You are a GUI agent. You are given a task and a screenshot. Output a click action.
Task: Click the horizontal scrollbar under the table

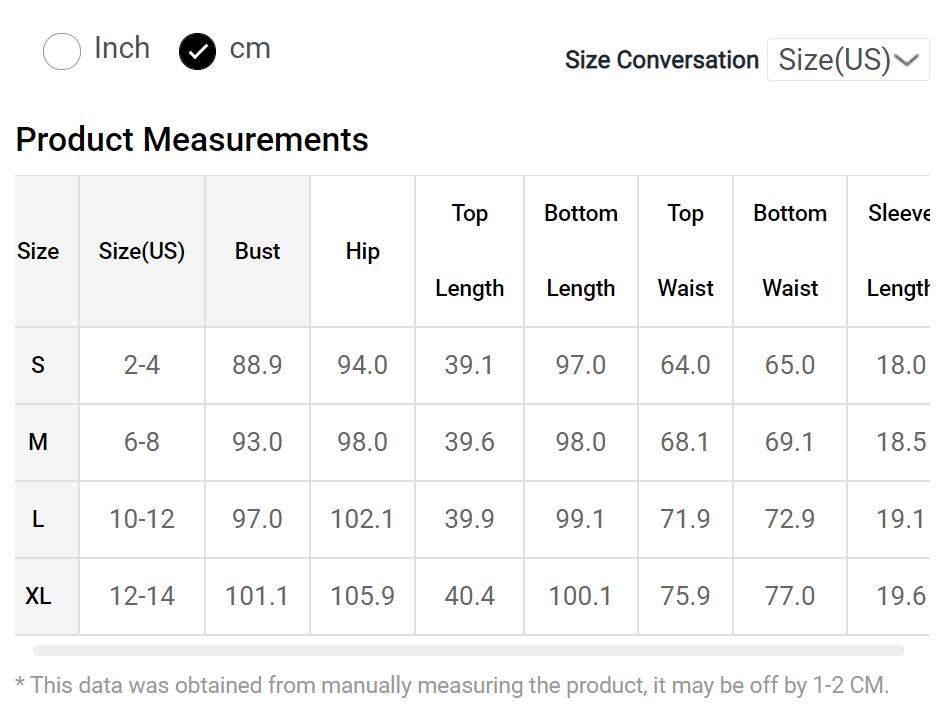(468, 650)
